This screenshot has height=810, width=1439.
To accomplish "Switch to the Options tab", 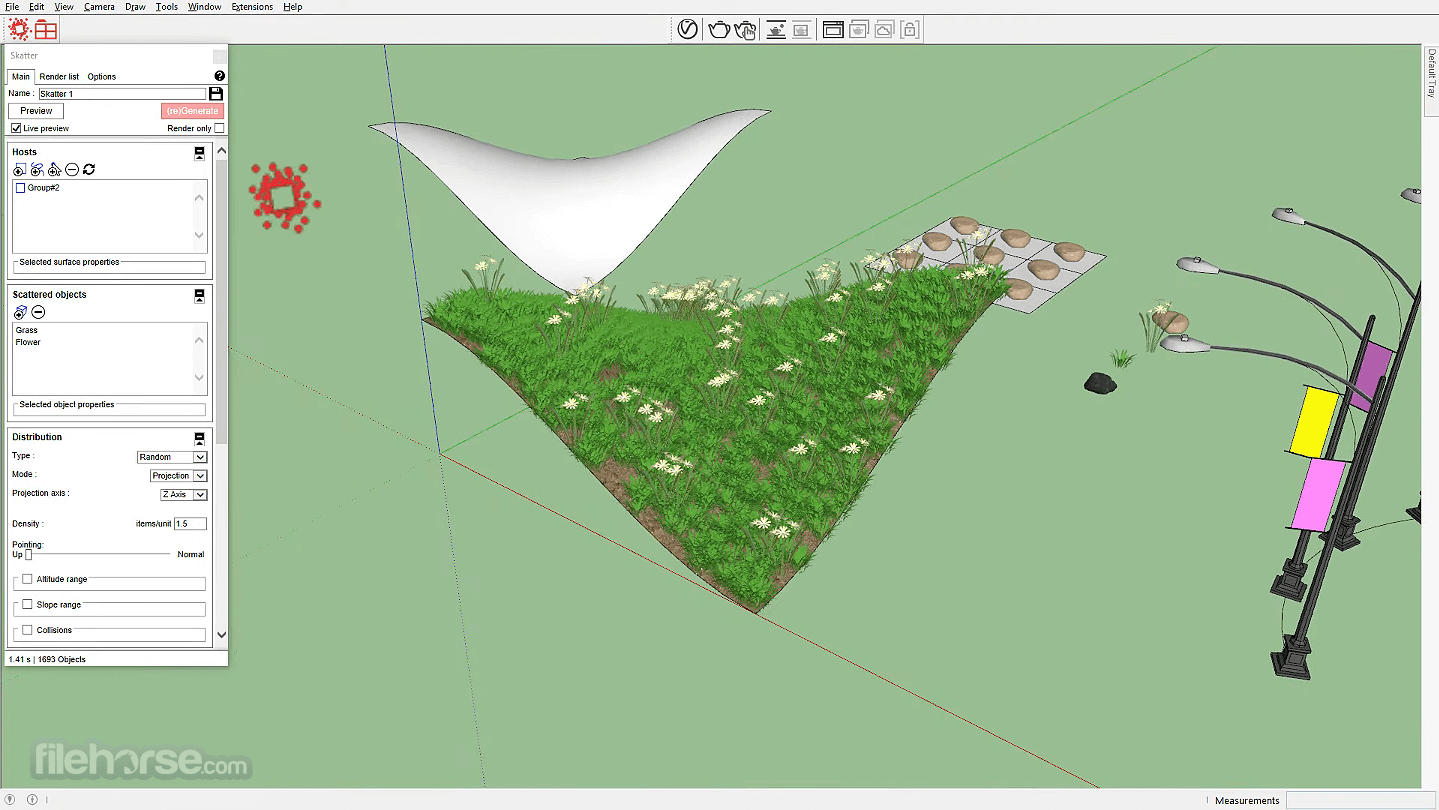I will (102, 76).
